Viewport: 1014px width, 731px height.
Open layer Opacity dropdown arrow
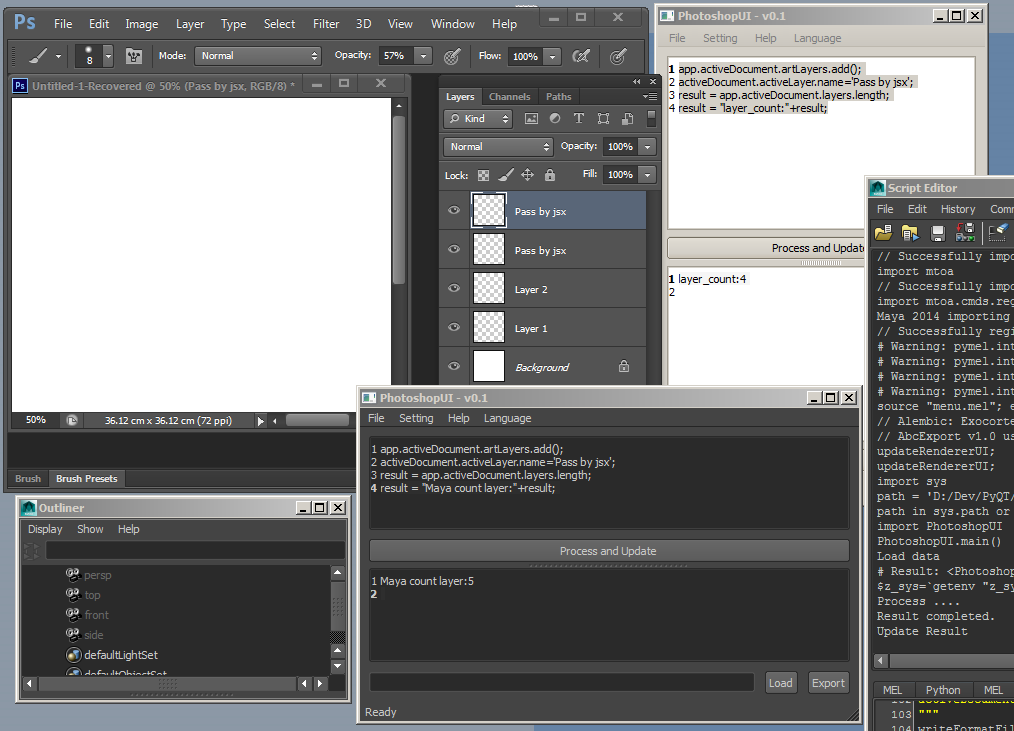(x=647, y=147)
